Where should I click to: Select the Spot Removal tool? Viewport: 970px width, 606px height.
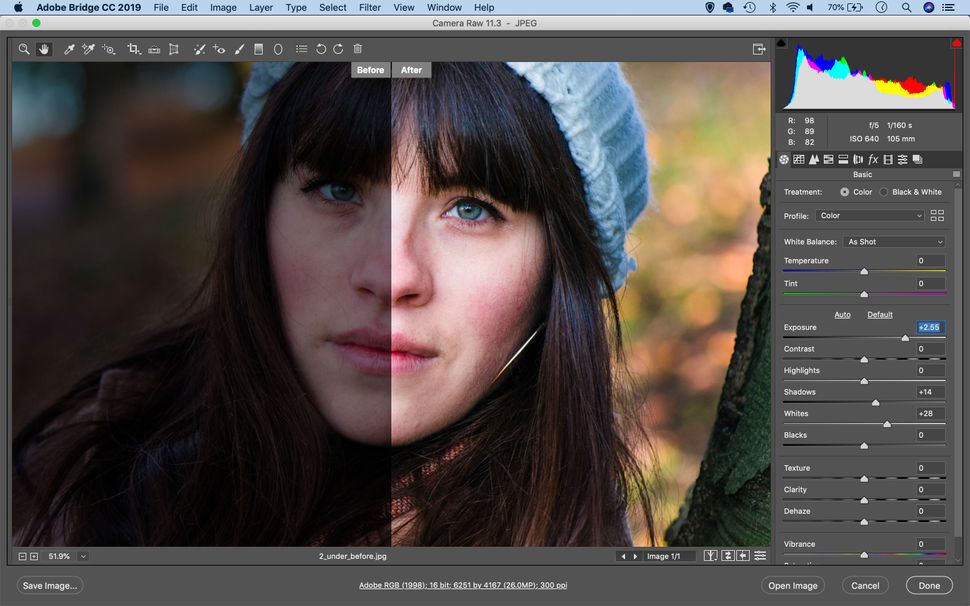tap(199, 48)
